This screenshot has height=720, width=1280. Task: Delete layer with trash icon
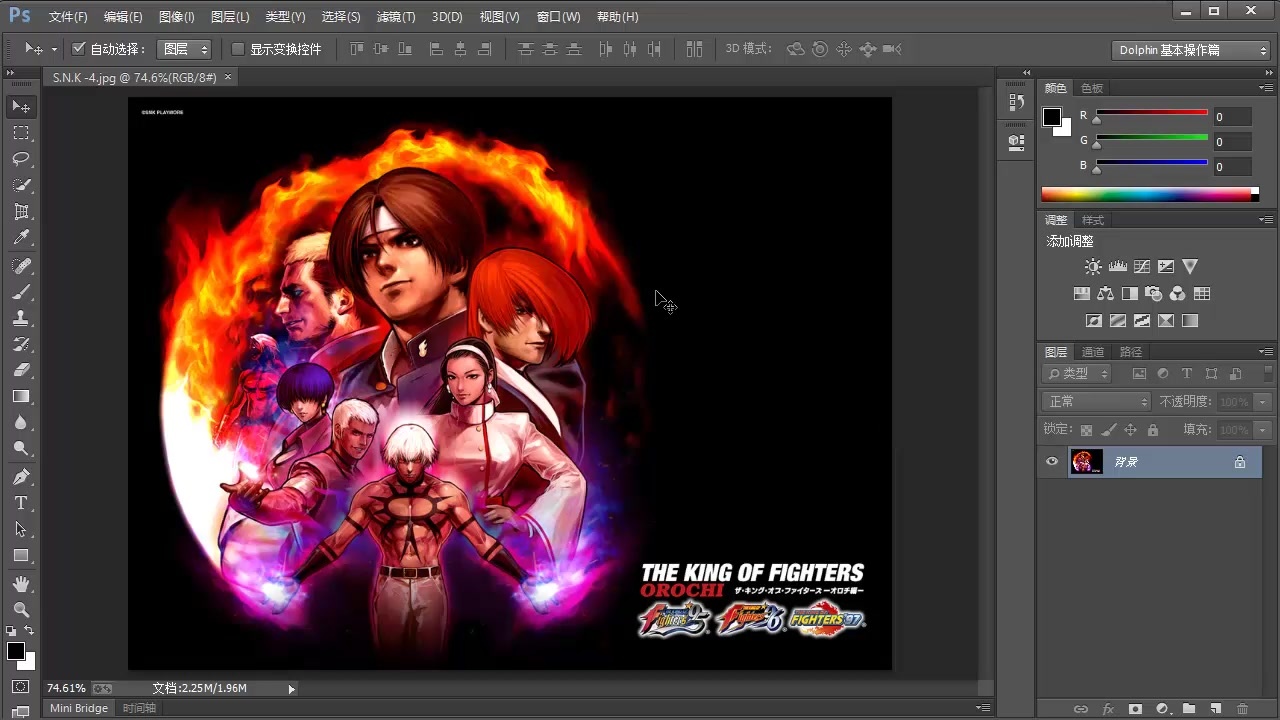(x=1243, y=709)
